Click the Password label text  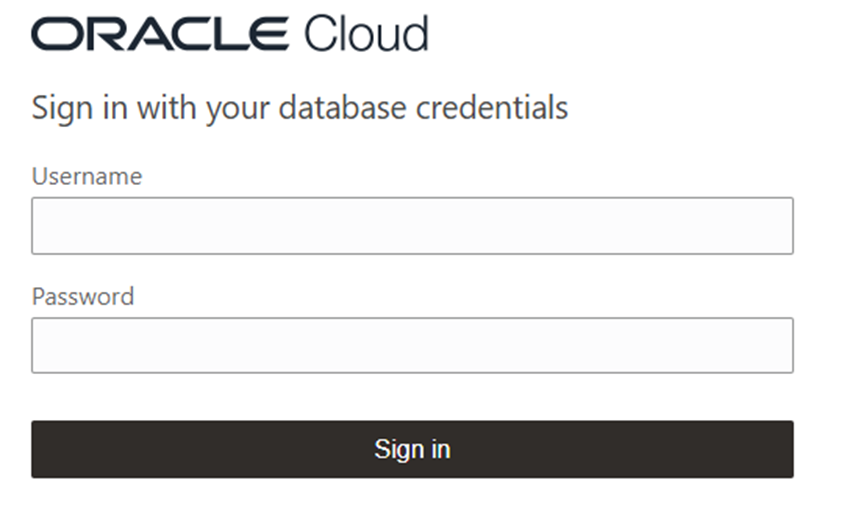(83, 297)
